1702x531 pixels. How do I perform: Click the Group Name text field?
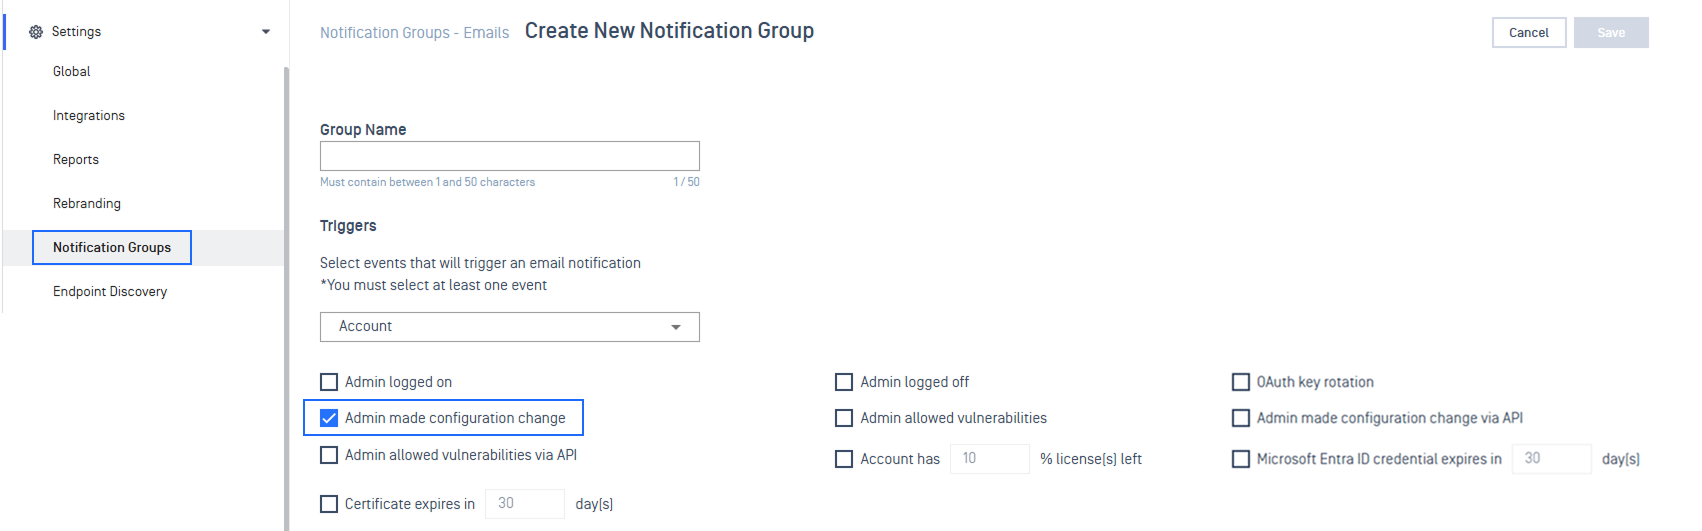click(x=509, y=156)
